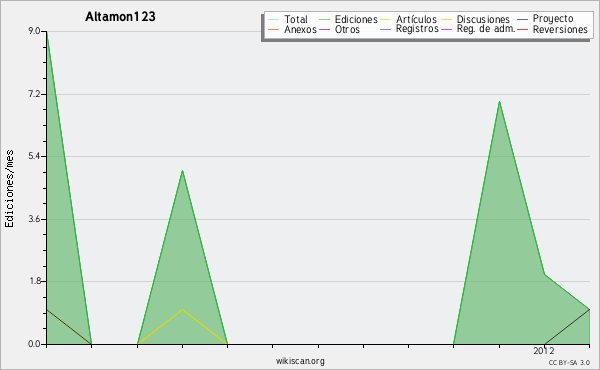Click the Registros legend label
This screenshot has width=600, height=370.
point(417,29)
